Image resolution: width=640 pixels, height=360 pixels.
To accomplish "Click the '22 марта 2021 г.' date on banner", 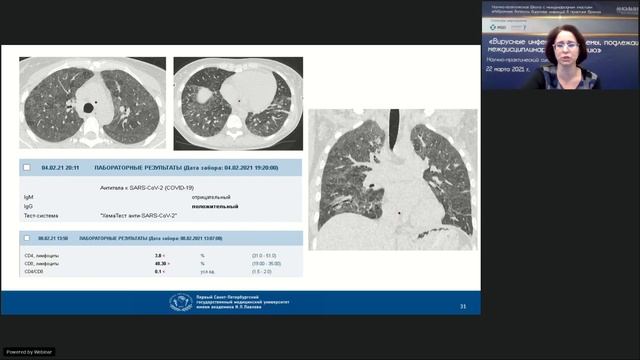I will pyautogui.click(x=508, y=69).
